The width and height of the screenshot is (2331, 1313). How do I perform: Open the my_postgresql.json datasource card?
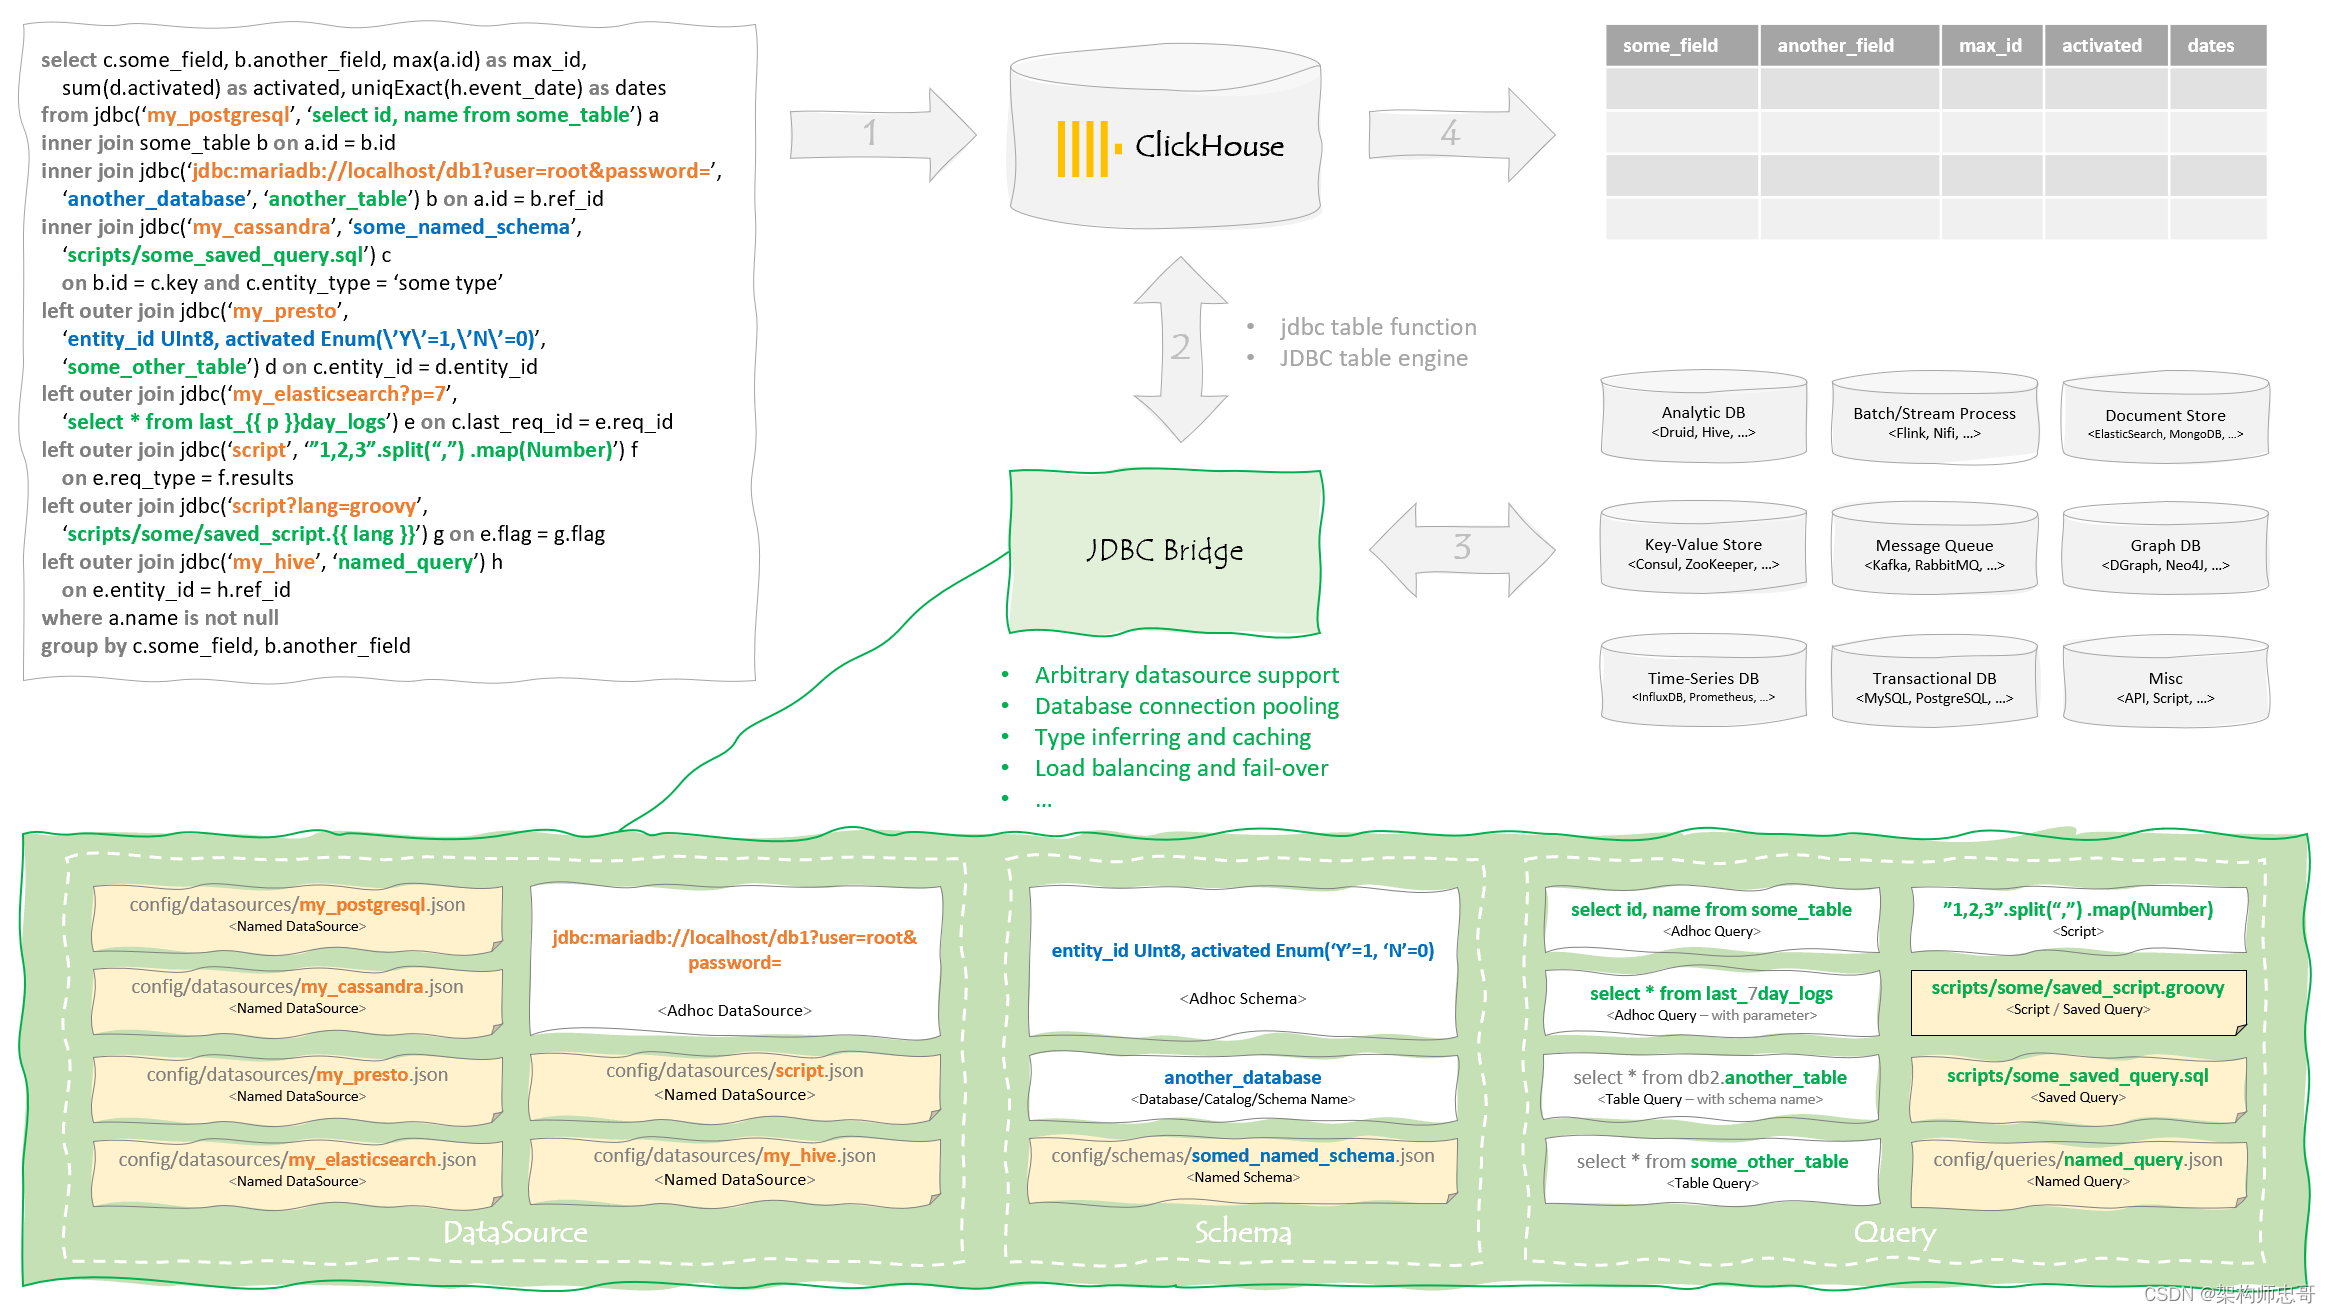(x=297, y=914)
